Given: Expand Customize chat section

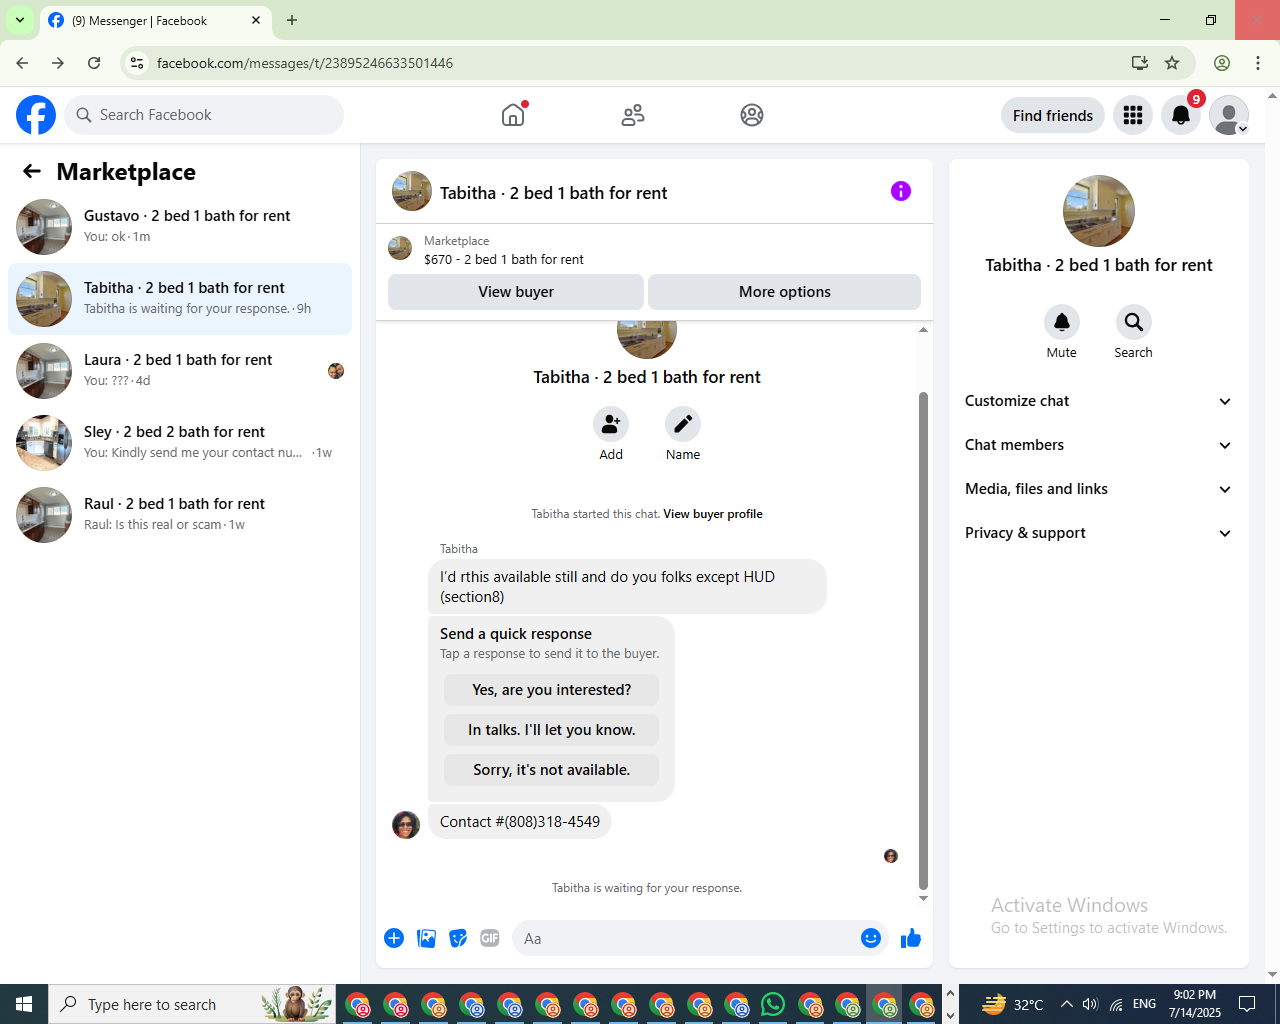Looking at the screenshot, I should click(x=1098, y=401).
